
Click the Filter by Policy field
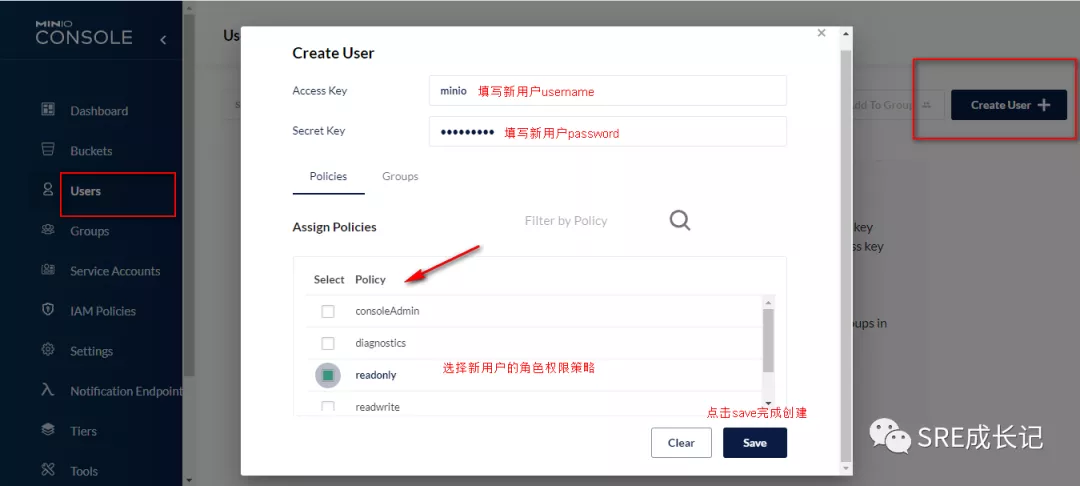click(x=566, y=221)
